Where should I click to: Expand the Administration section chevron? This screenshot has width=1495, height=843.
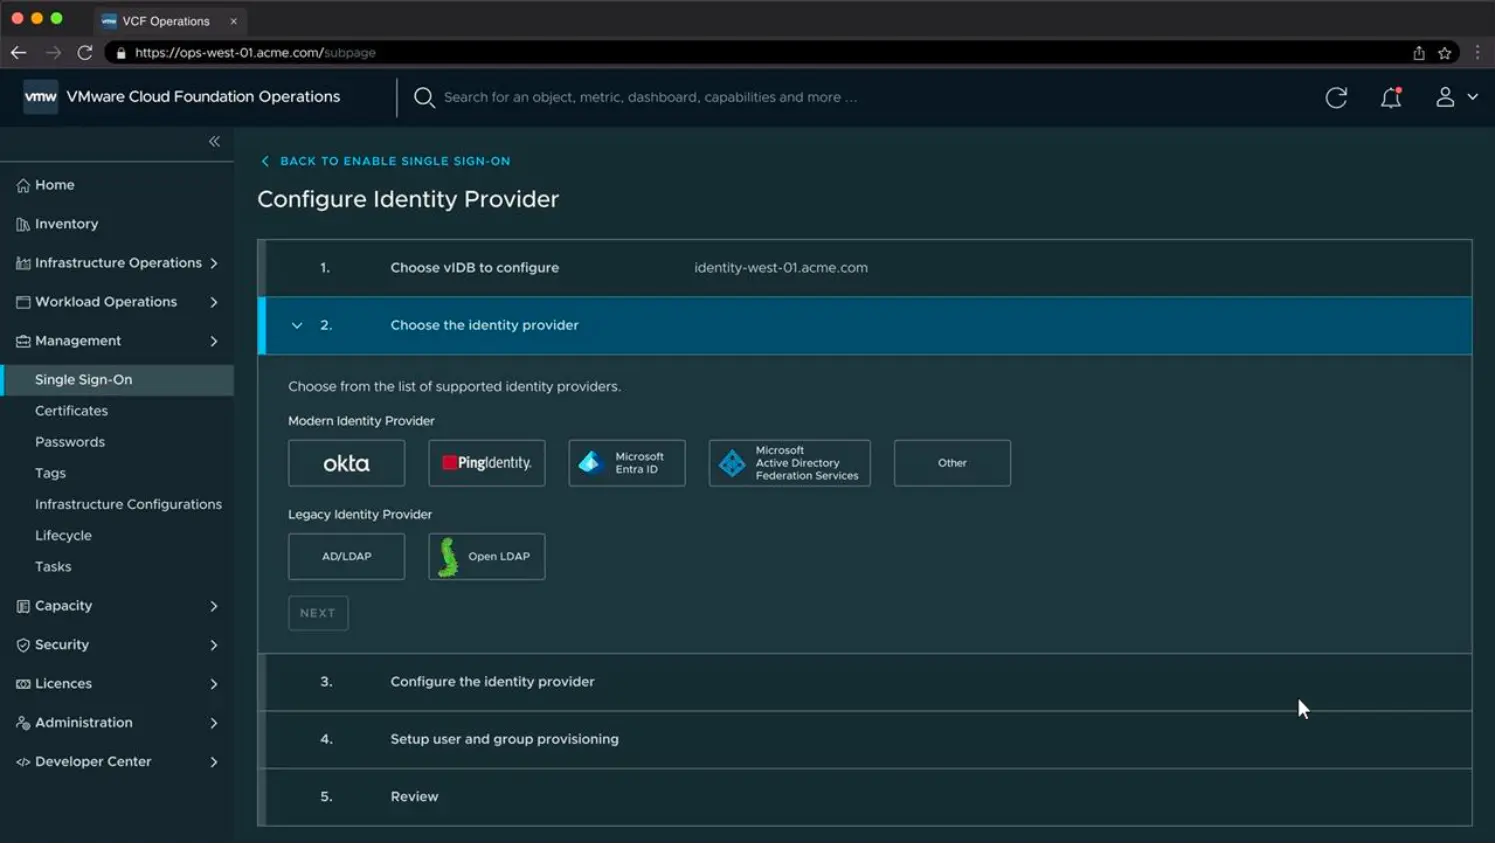[x=214, y=723]
